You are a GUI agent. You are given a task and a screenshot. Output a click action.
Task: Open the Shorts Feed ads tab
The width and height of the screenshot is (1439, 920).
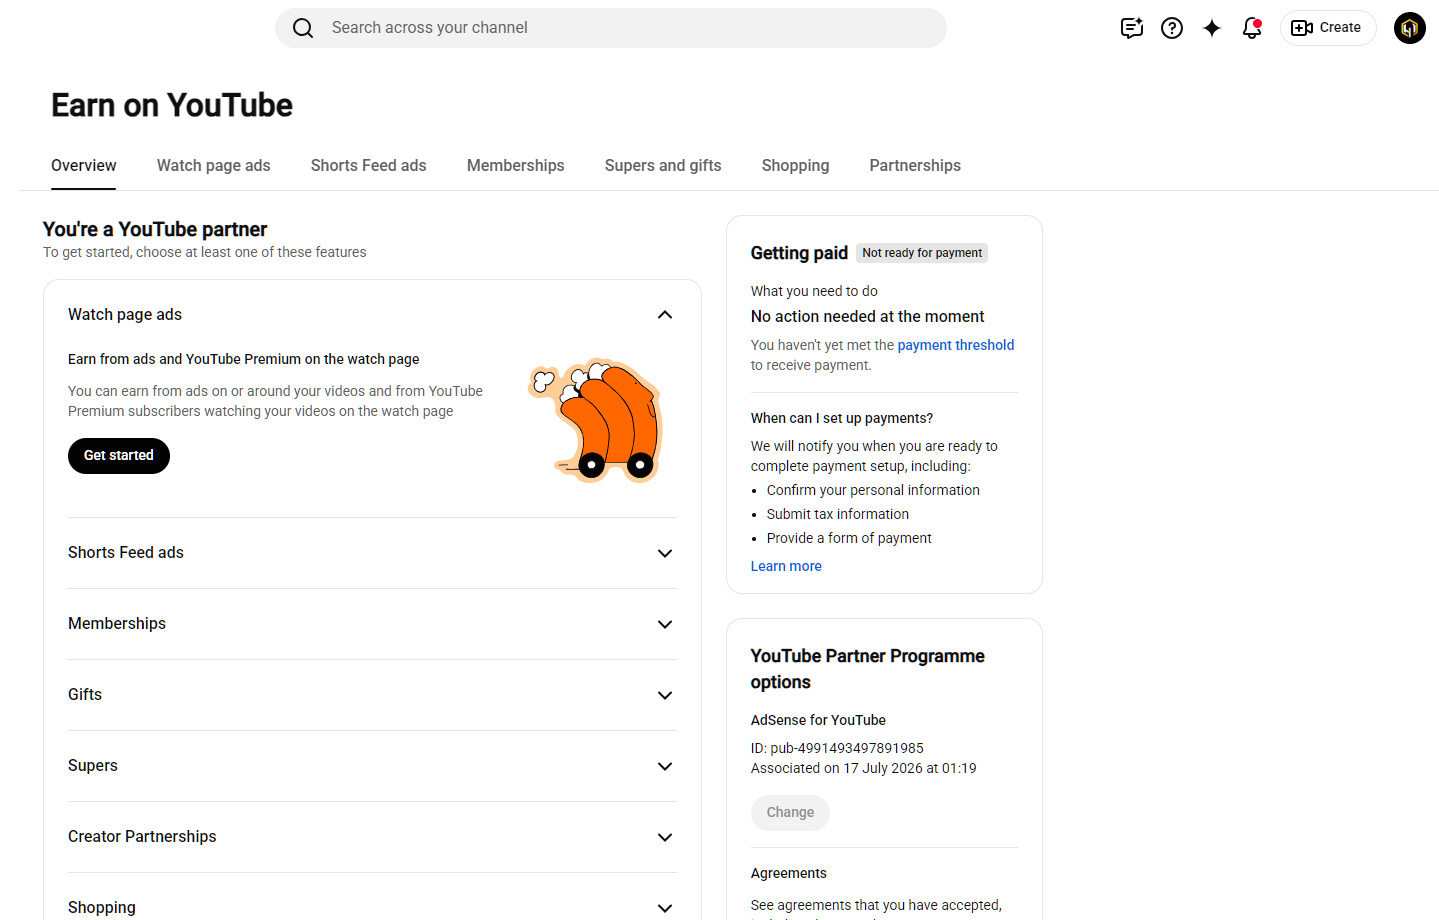(369, 166)
